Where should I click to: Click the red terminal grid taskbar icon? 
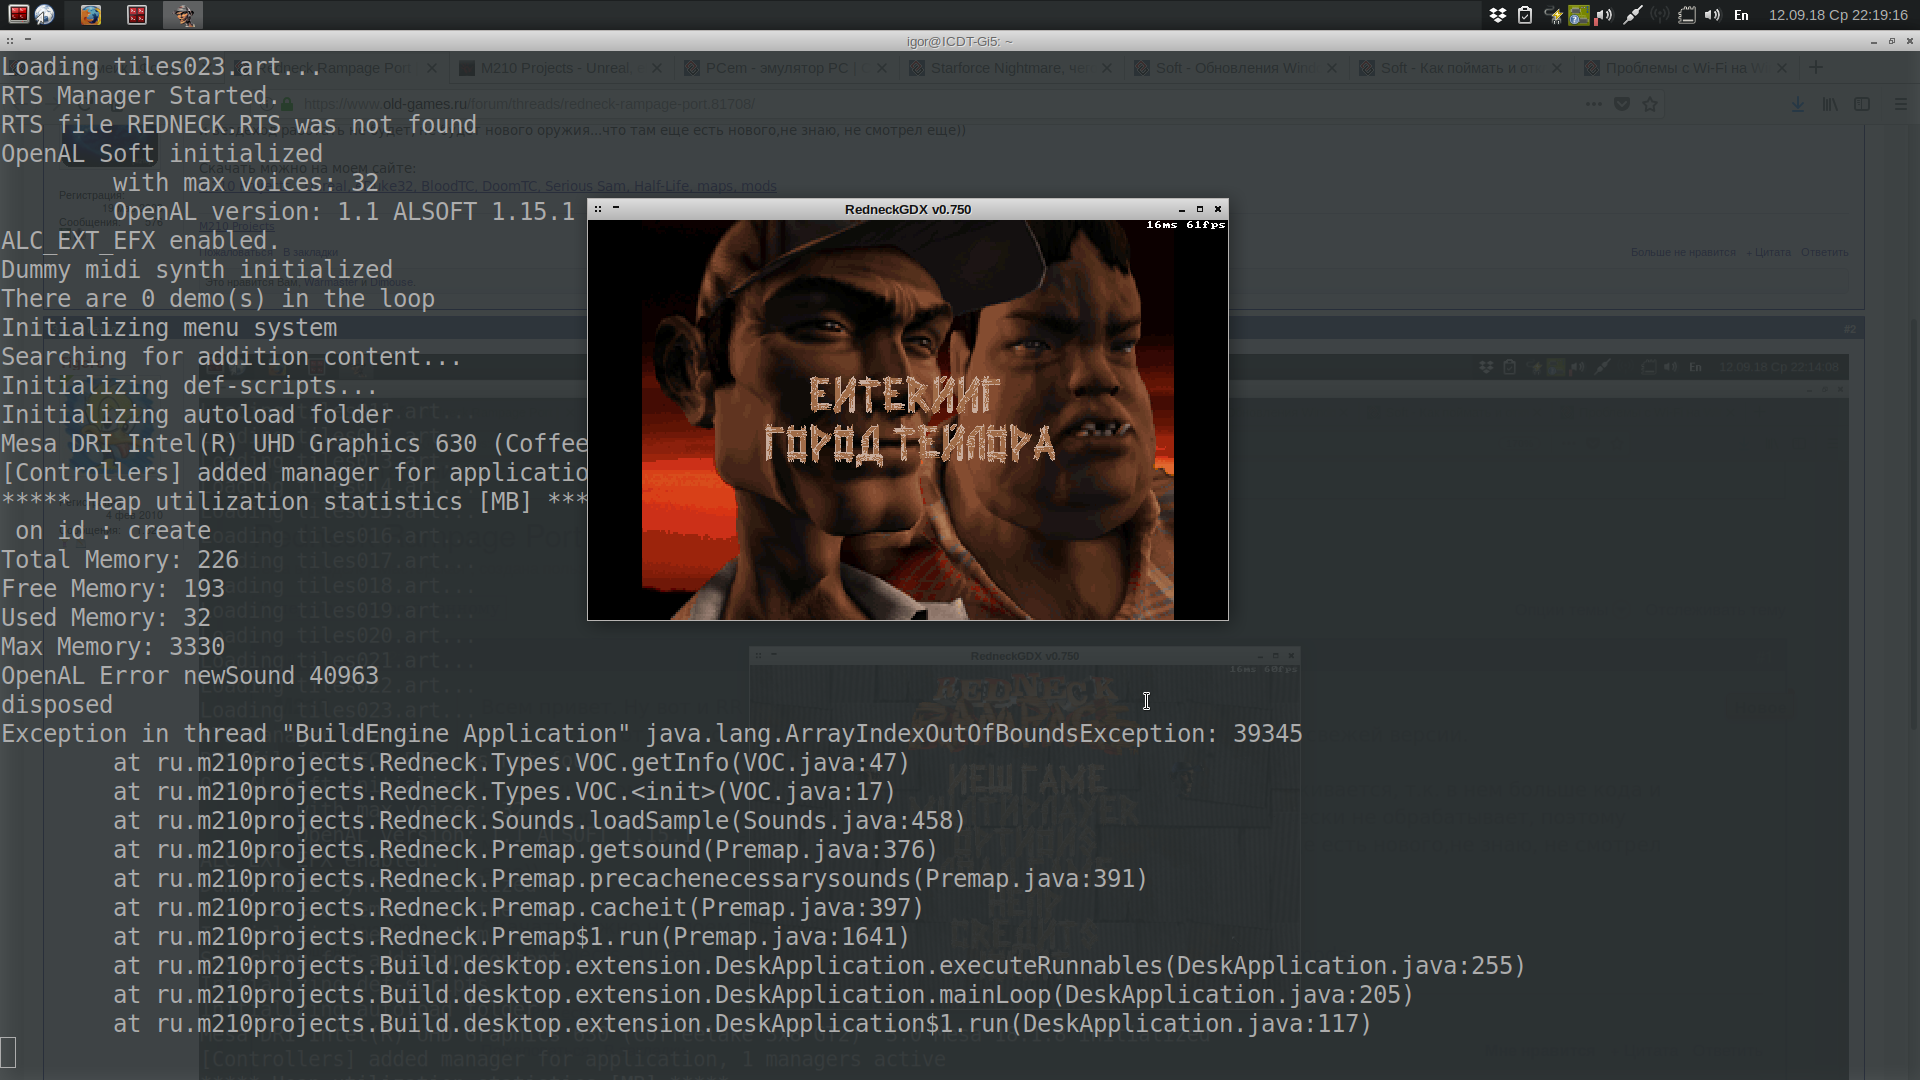pyautogui.click(x=137, y=15)
